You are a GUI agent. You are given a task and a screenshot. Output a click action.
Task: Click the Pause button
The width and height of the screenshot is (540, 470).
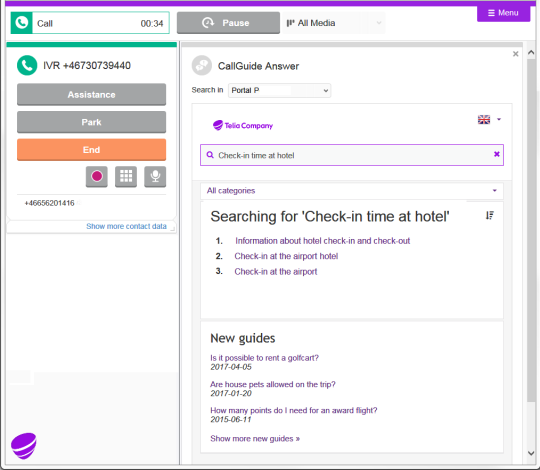point(228,23)
